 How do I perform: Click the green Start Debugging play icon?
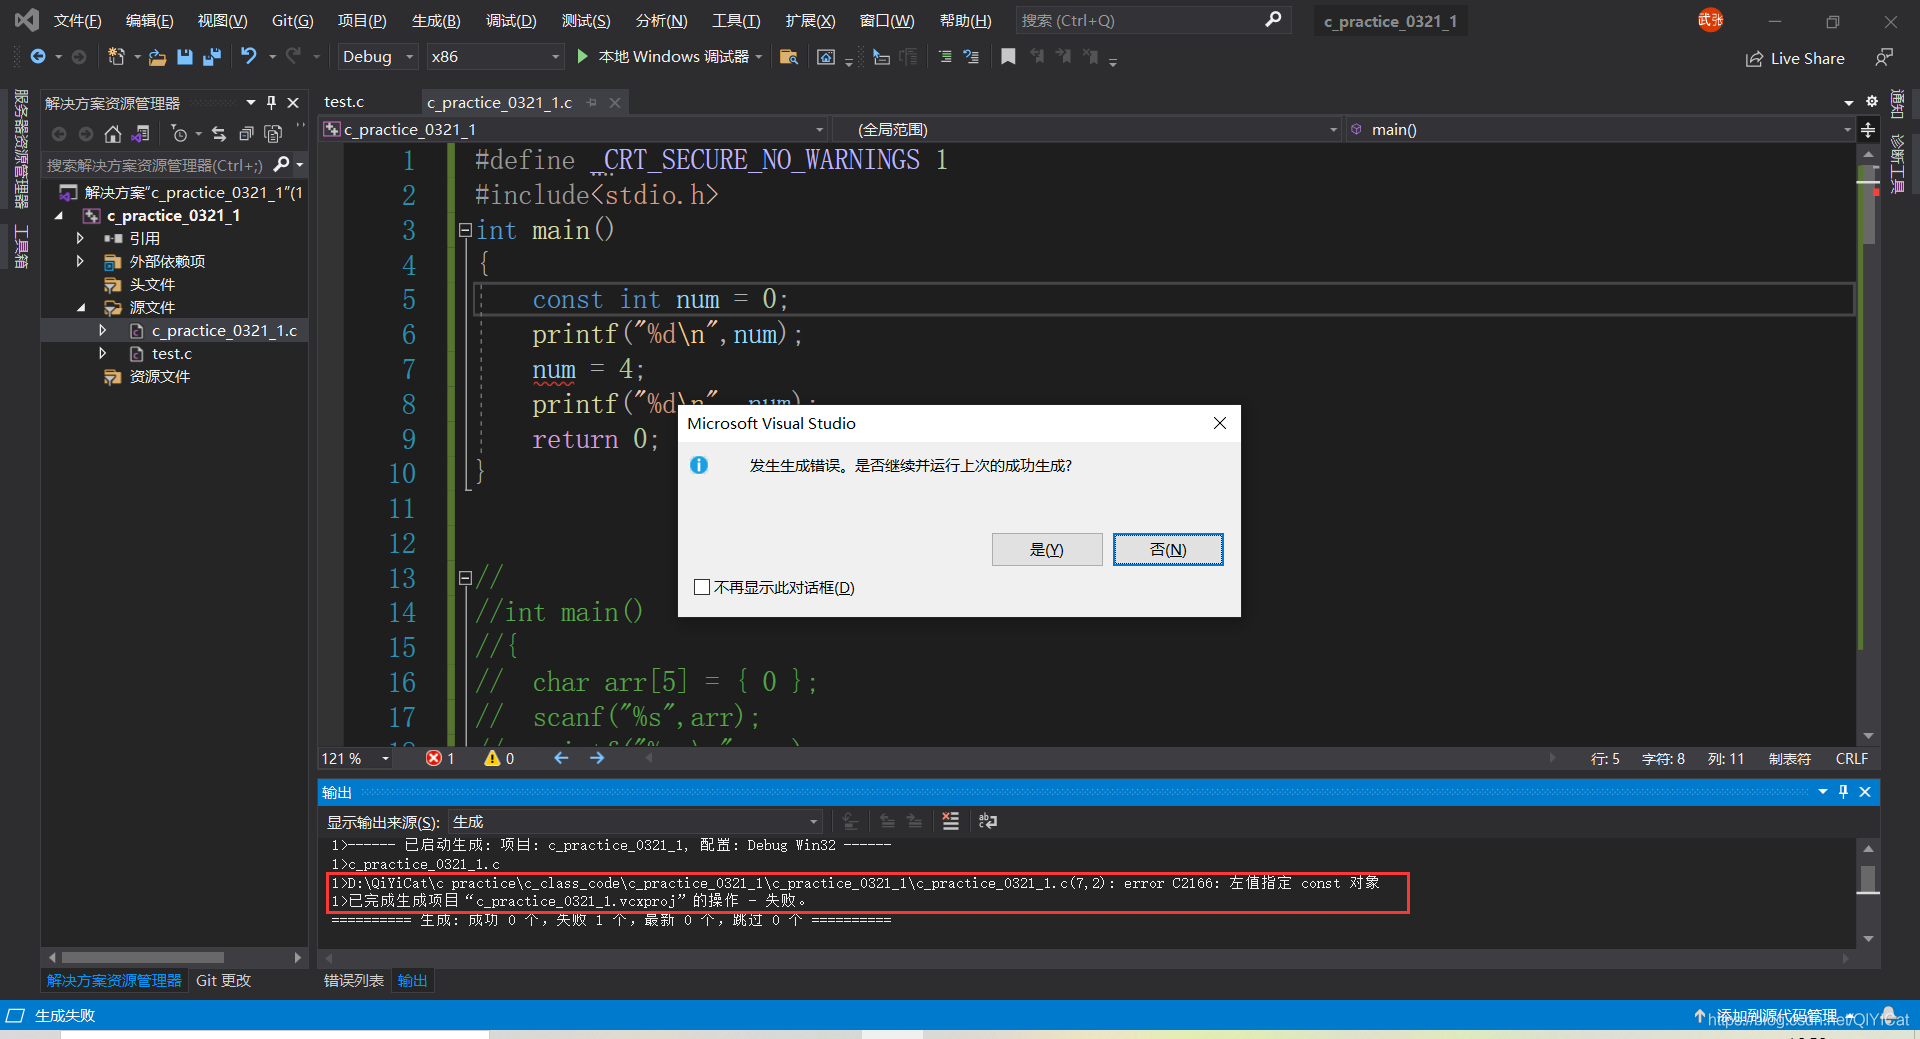pyautogui.click(x=583, y=57)
